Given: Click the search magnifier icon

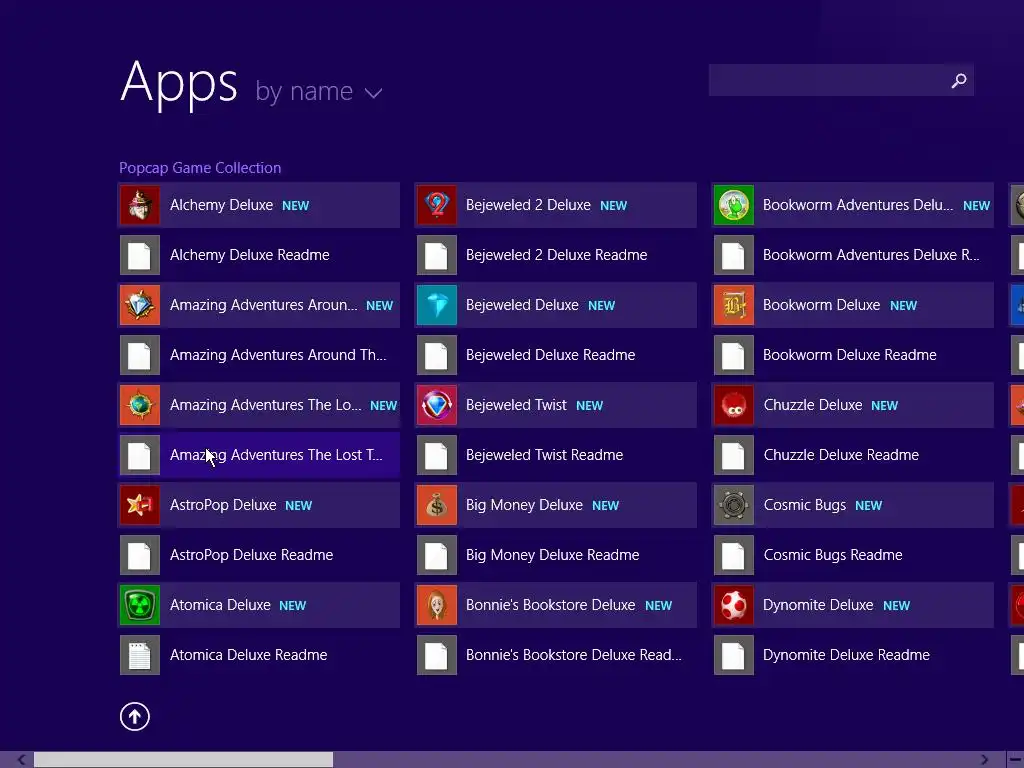Looking at the screenshot, I should pos(959,80).
